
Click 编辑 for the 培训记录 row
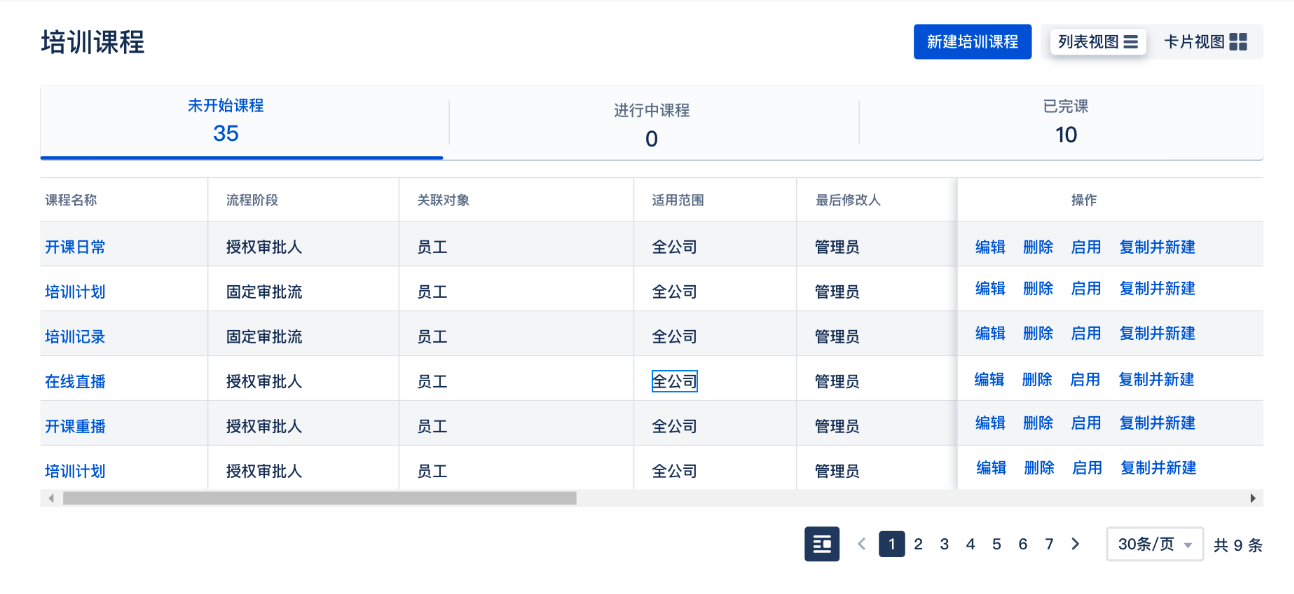tap(990, 333)
